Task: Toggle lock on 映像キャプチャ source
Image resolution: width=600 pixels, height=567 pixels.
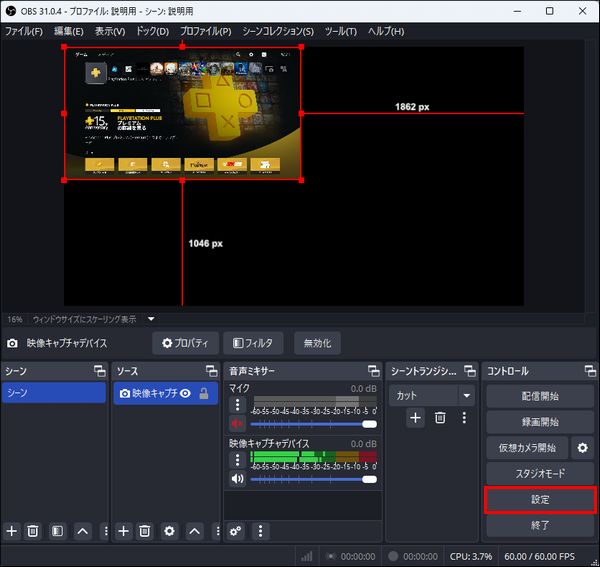Action: [x=204, y=393]
